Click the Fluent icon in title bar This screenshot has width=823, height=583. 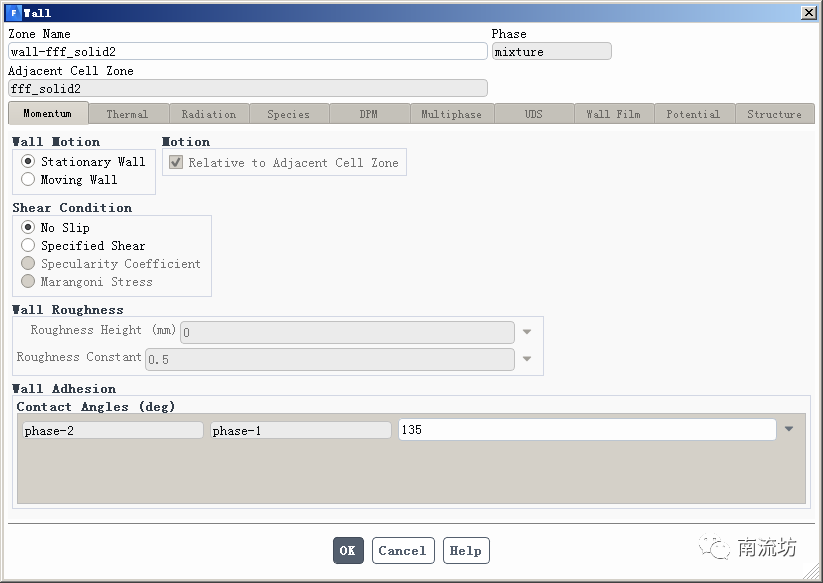point(14,13)
